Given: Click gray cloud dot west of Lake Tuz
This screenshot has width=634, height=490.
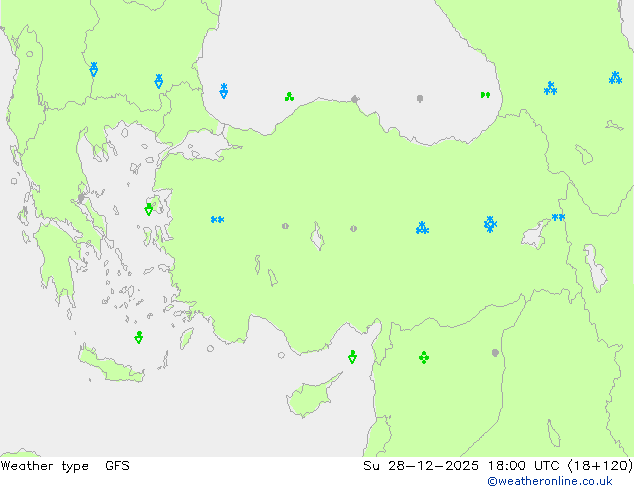Looking at the screenshot, I should [285, 226].
